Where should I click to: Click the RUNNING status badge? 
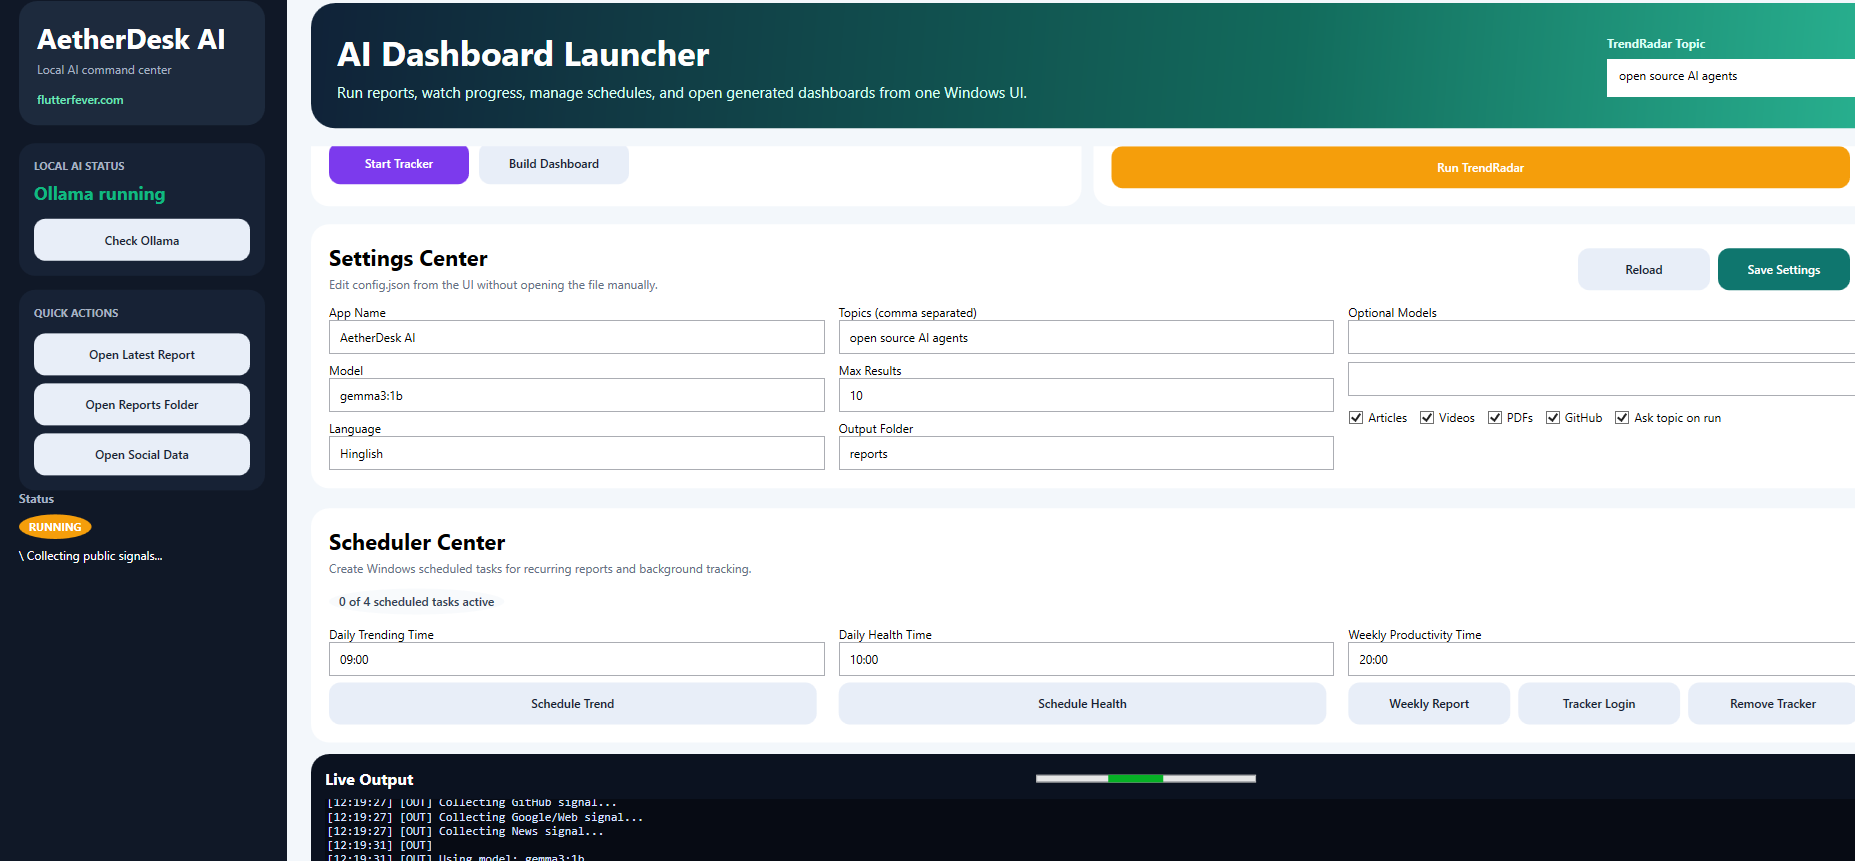55,527
